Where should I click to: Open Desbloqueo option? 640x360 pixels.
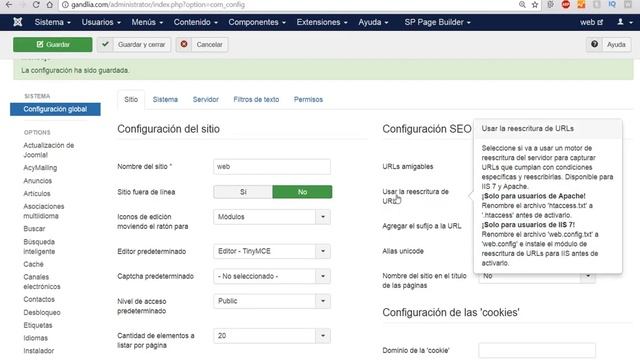click(42, 312)
